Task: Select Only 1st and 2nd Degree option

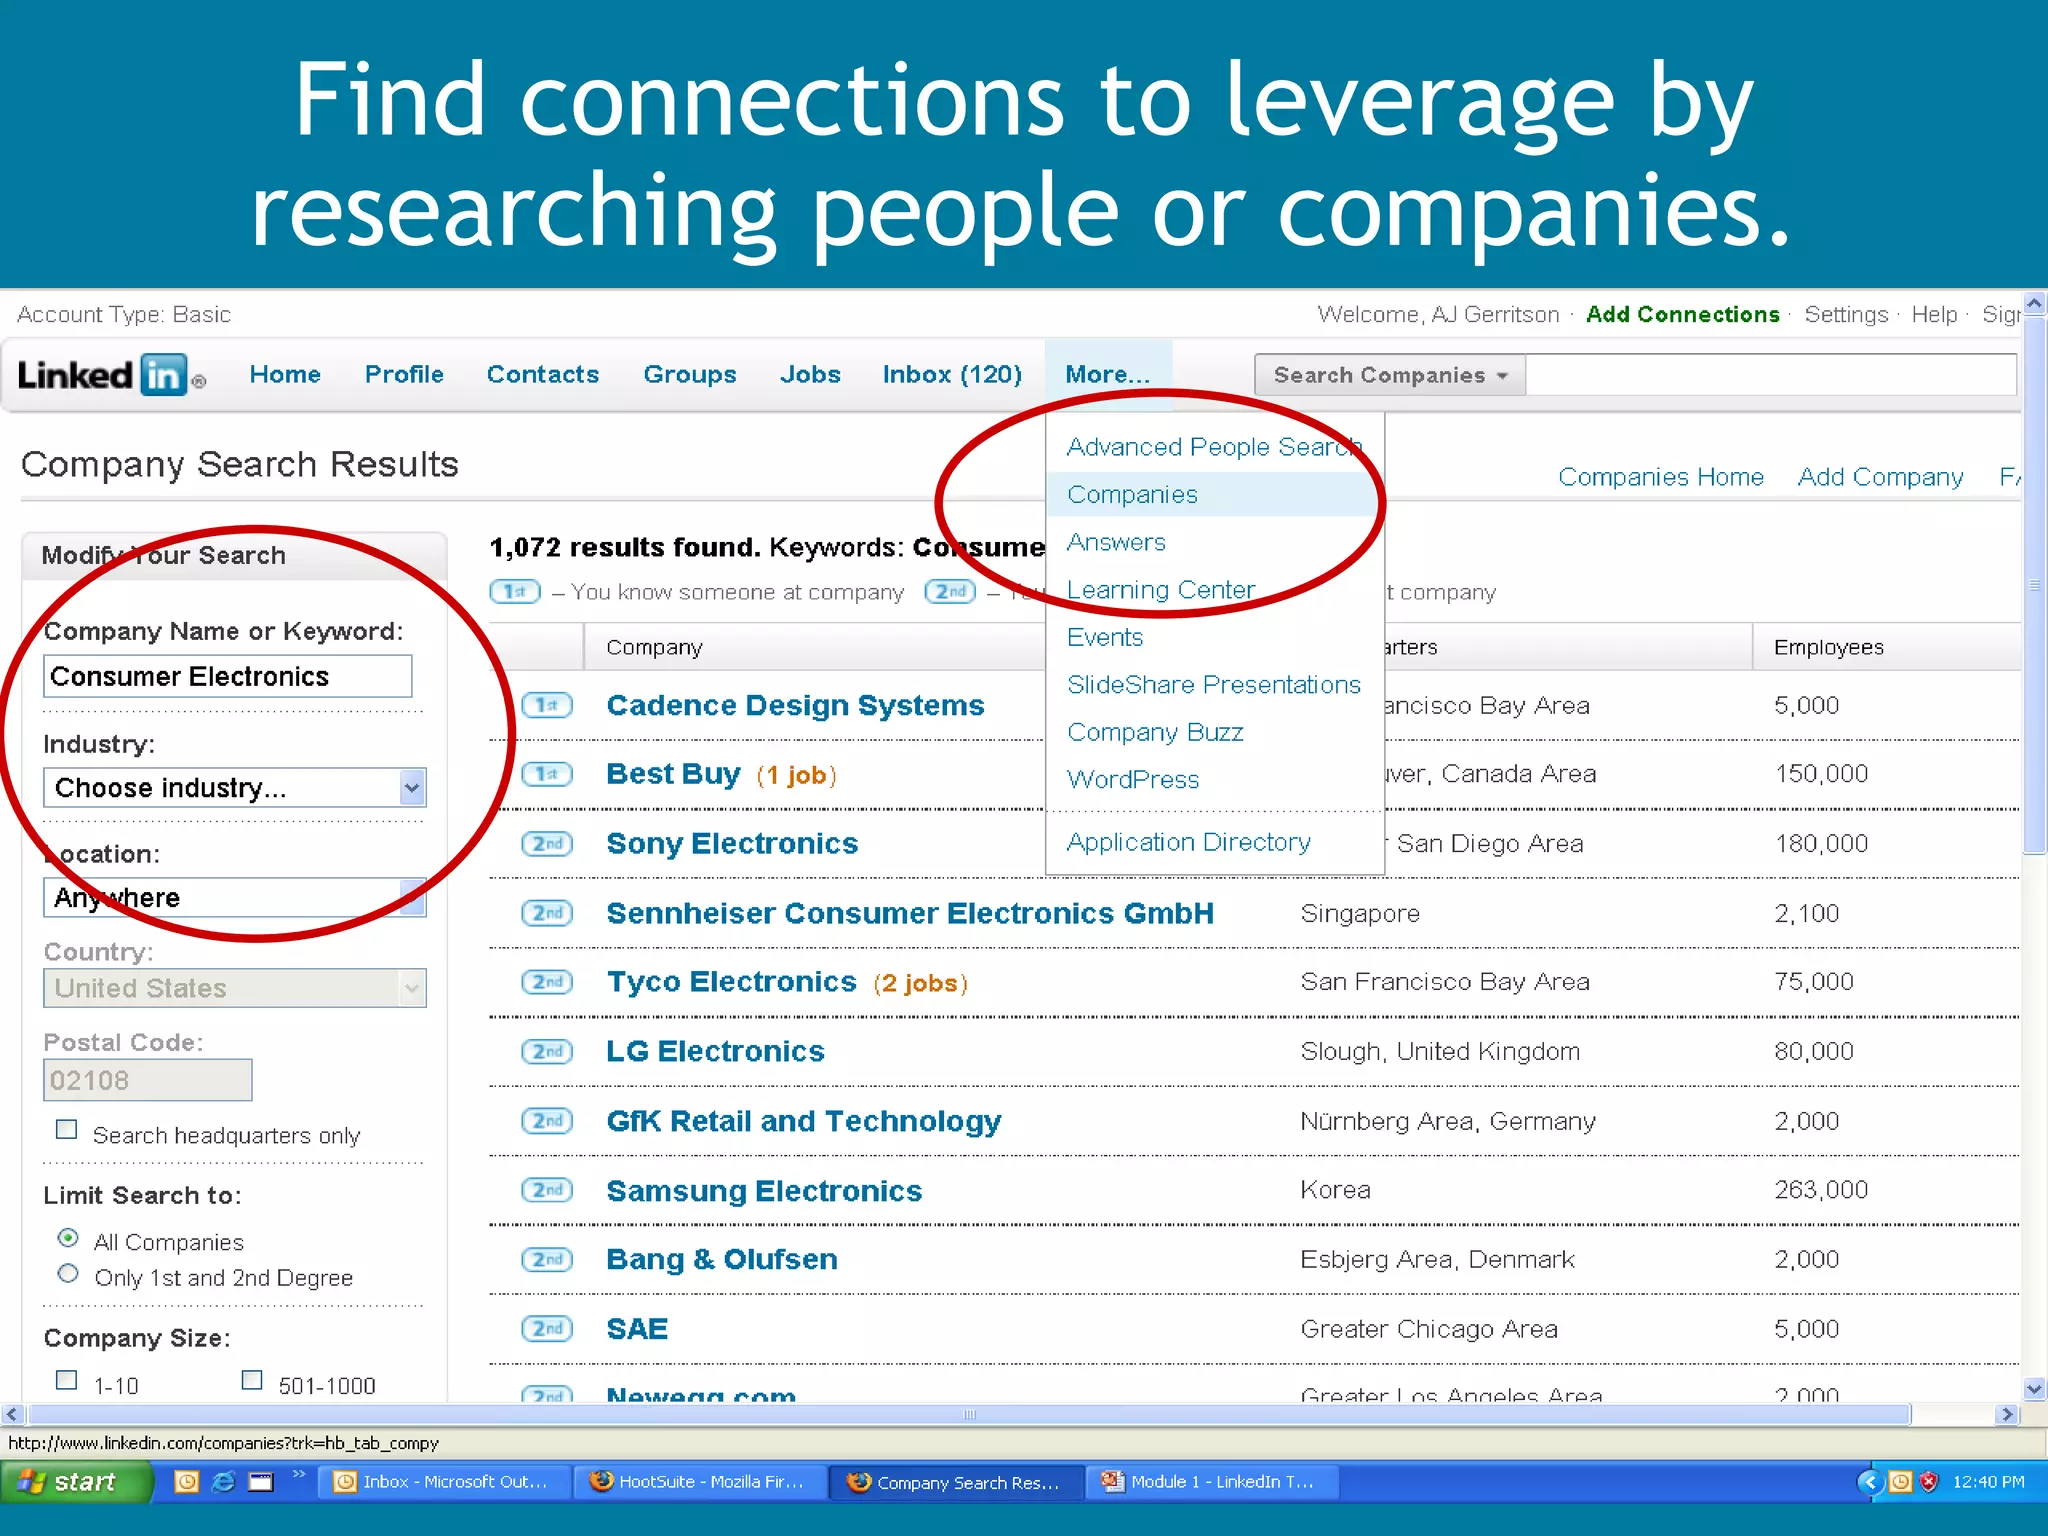Action: point(68,1274)
